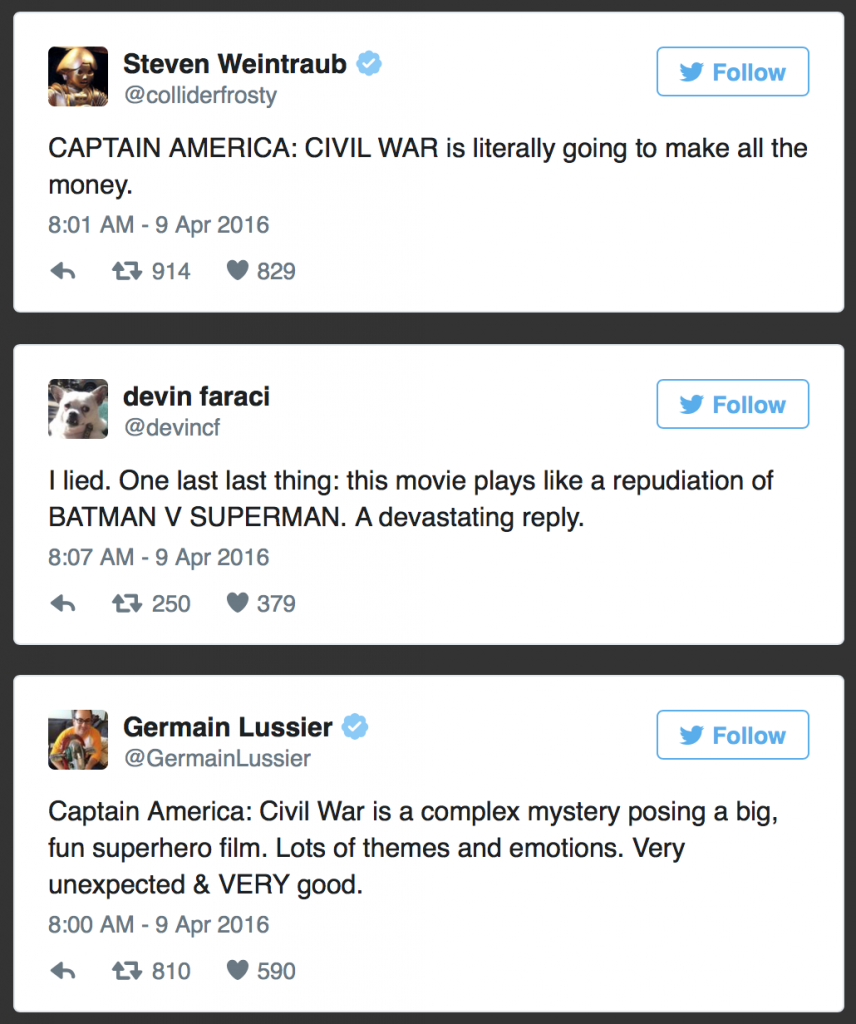Open the @GermainLussier handle link
The width and height of the screenshot is (856, 1024).
tap(217, 758)
